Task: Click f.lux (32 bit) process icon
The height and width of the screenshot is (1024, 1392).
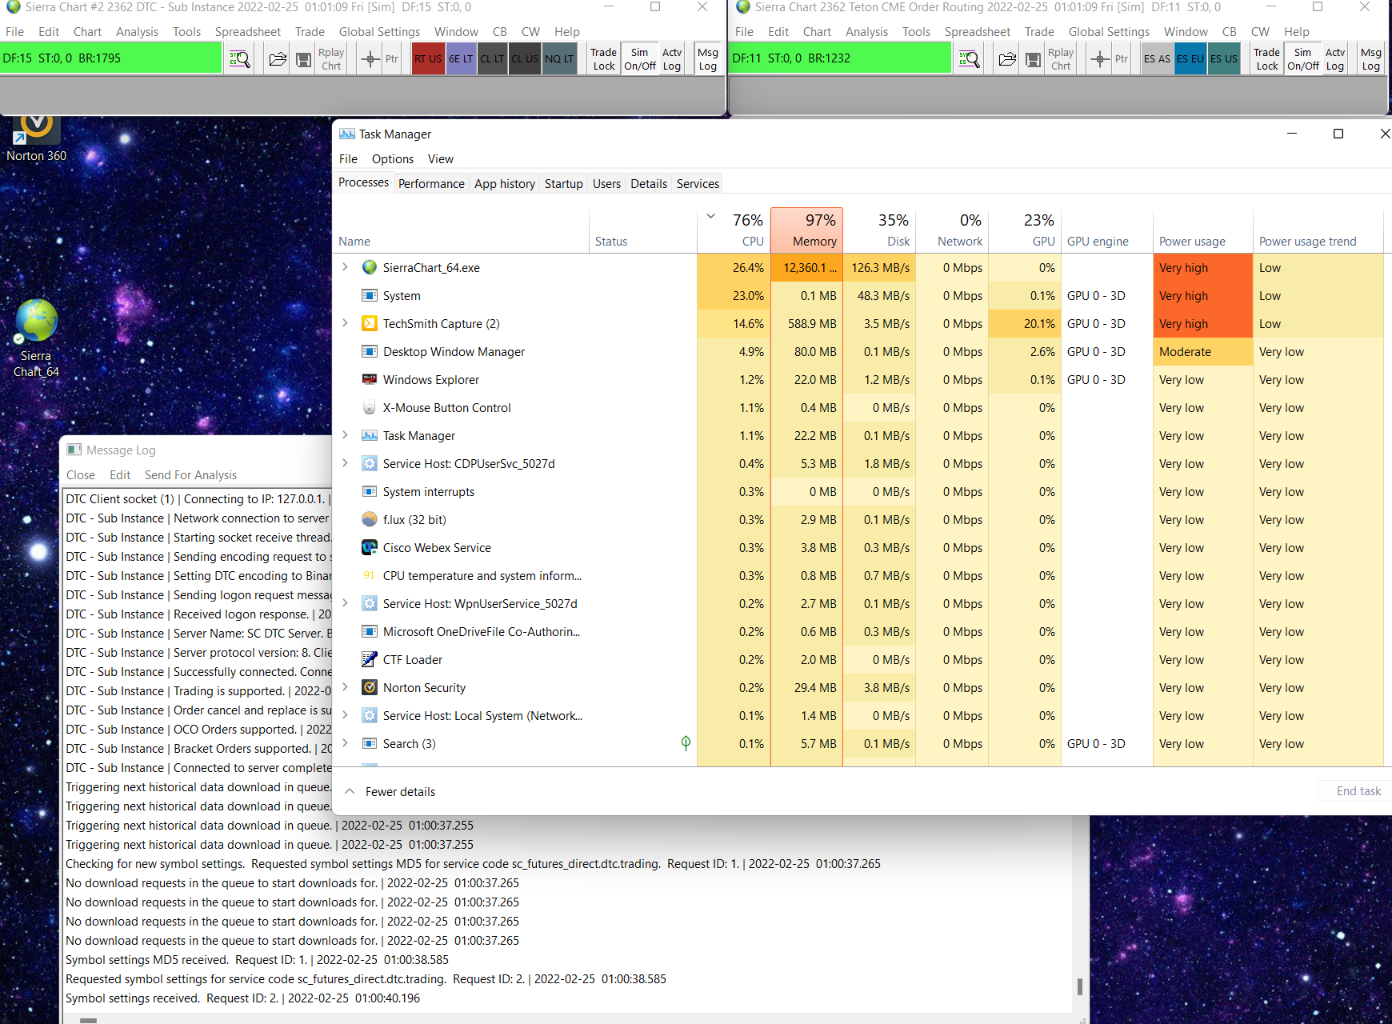Action: point(369,520)
